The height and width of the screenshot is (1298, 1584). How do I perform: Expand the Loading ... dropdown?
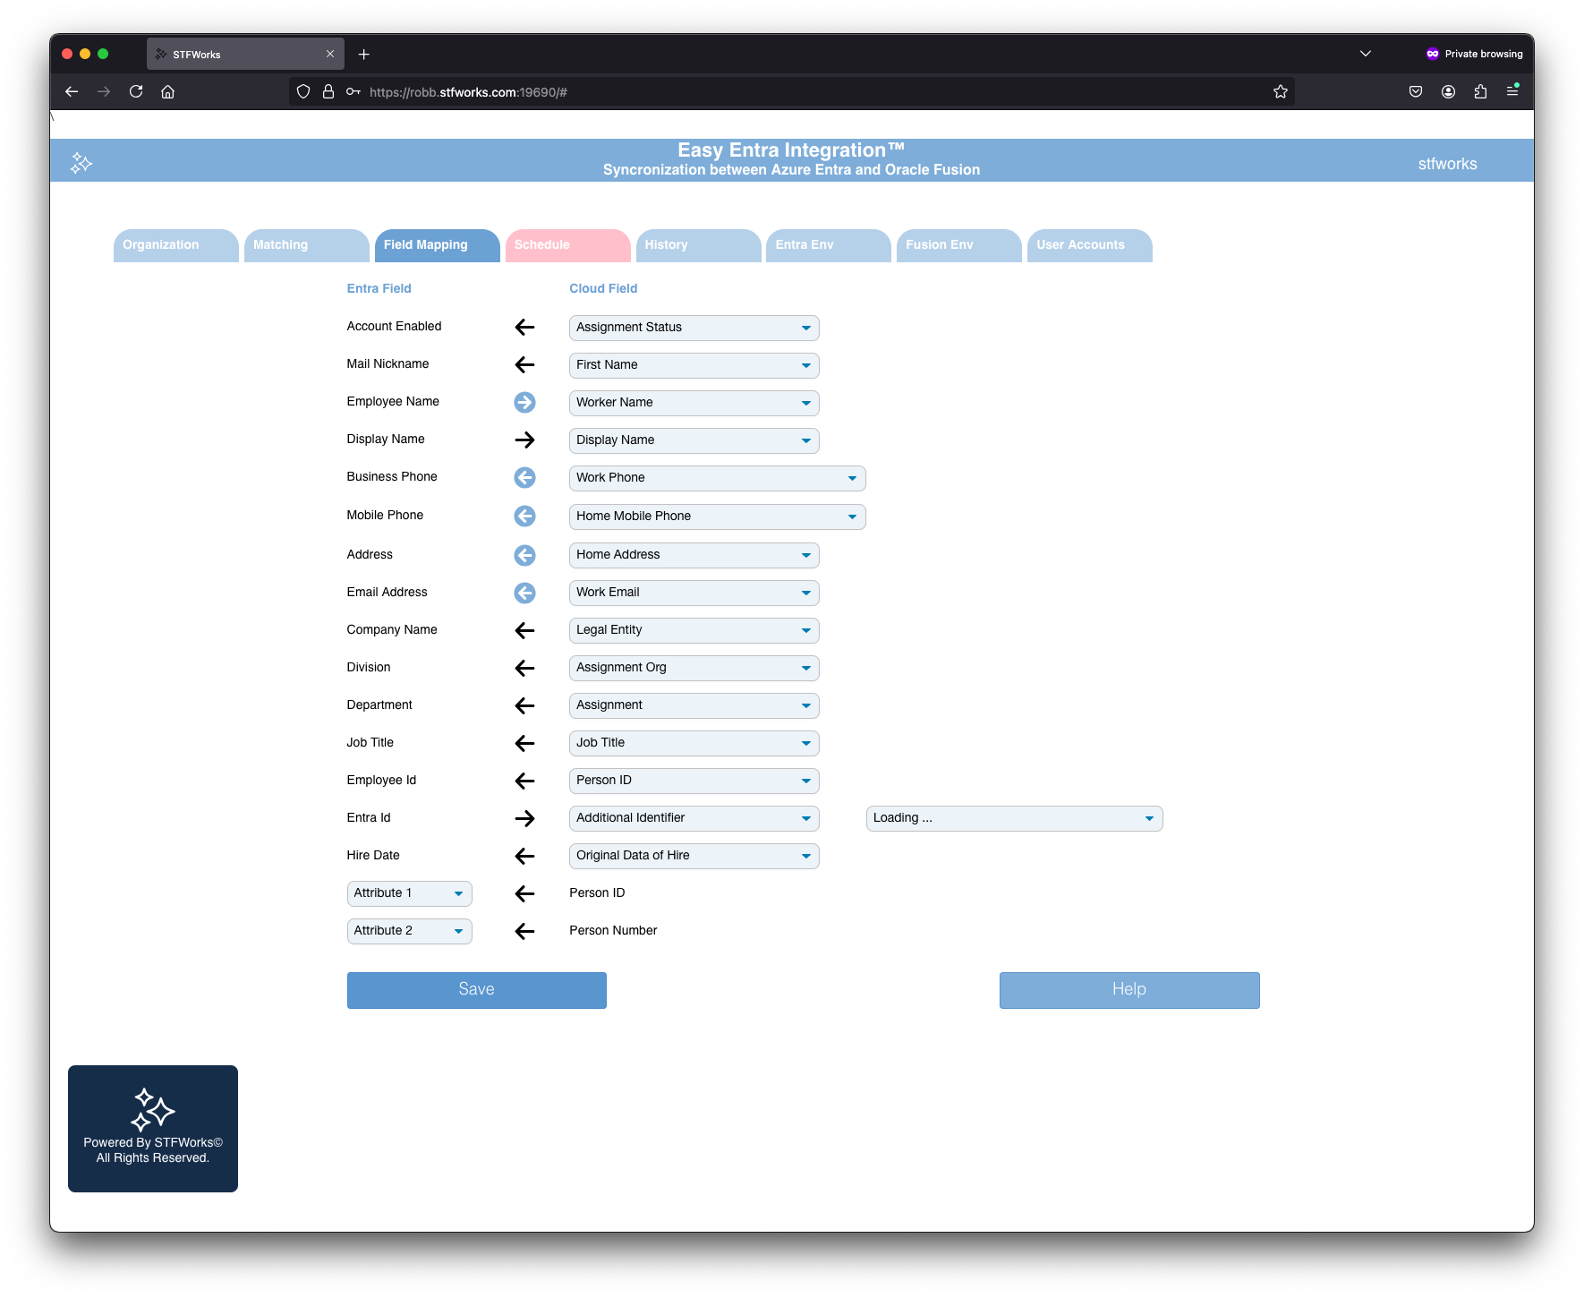tap(1013, 818)
